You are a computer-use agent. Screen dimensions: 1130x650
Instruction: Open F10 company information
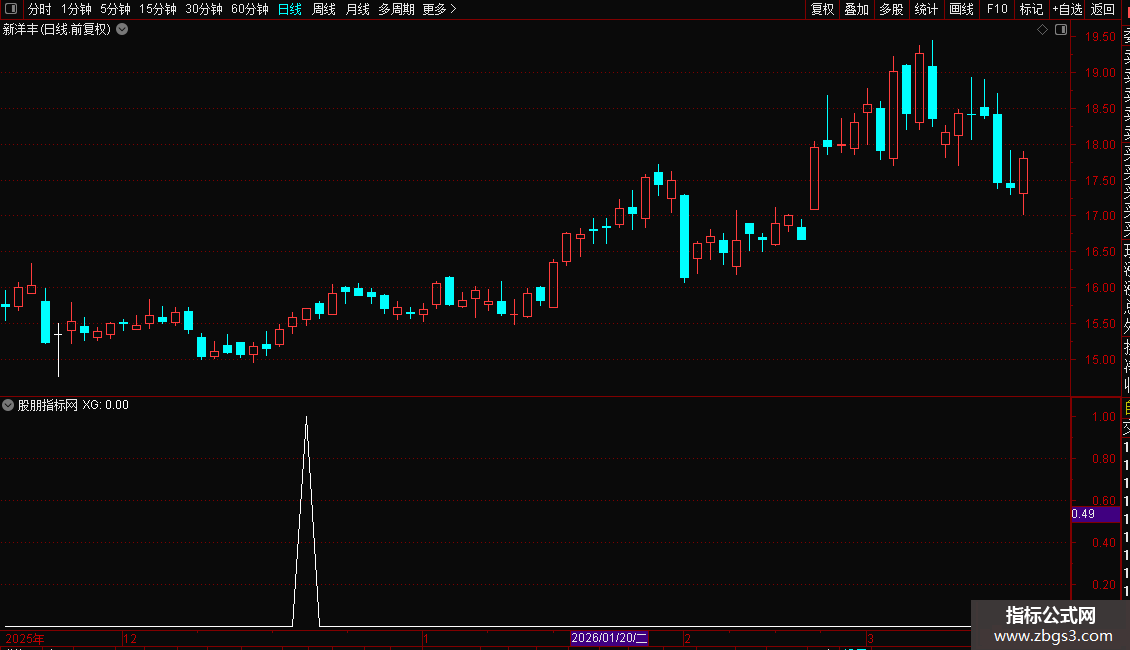pyautogui.click(x=997, y=9)
